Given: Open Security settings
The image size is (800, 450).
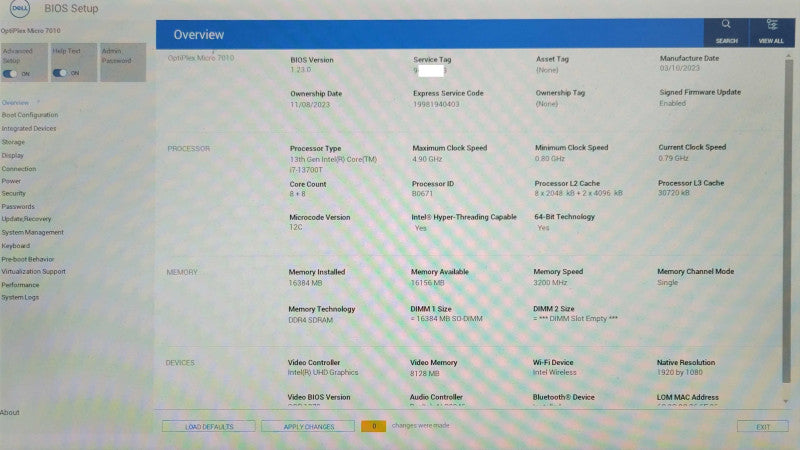Looking at the screenshot, I should (x=13, y=193).
